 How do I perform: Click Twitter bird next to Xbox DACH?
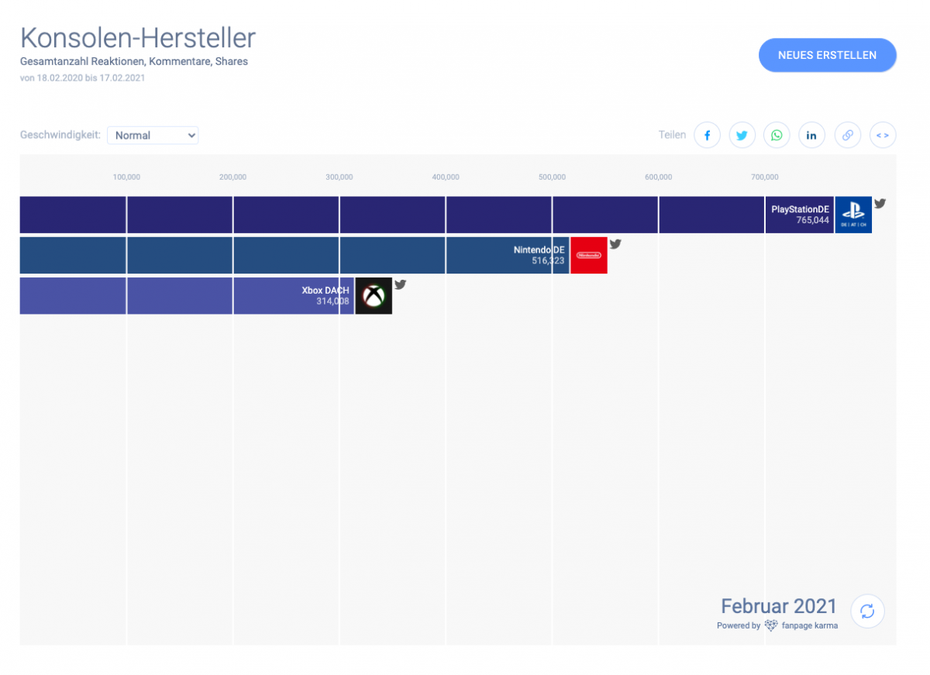pos(400,284)
